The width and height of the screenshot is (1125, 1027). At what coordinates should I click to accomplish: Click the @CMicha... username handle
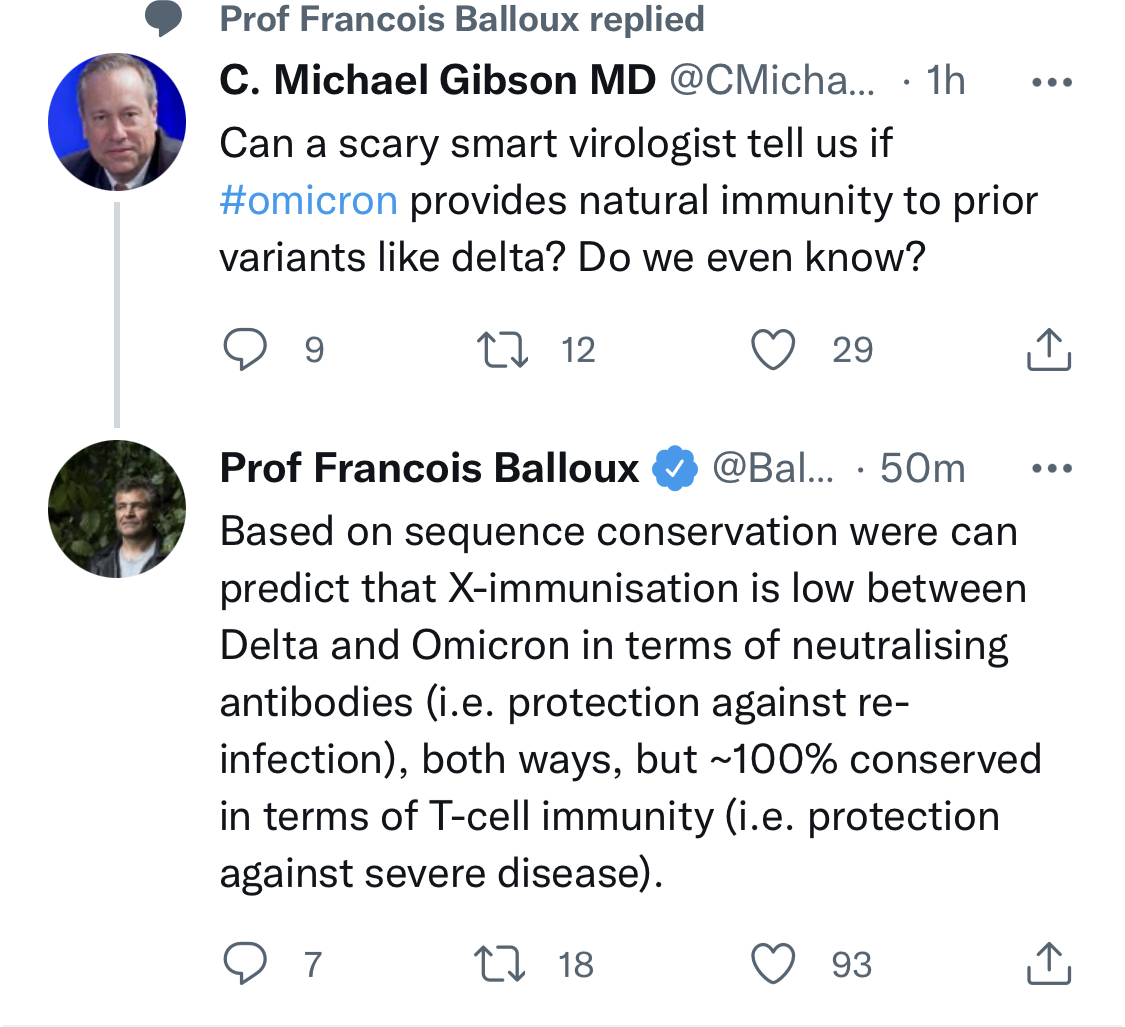coord(770,82)
